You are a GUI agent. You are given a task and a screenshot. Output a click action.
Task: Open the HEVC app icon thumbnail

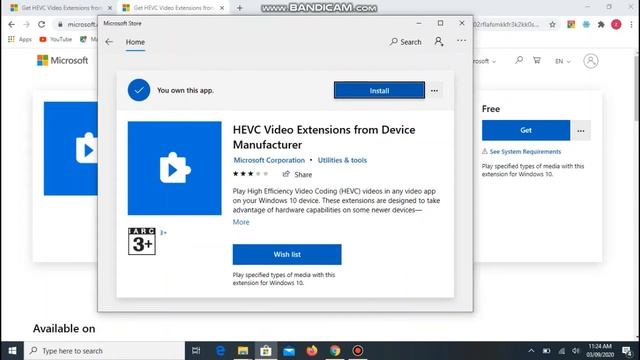click(x=175, y=168)
